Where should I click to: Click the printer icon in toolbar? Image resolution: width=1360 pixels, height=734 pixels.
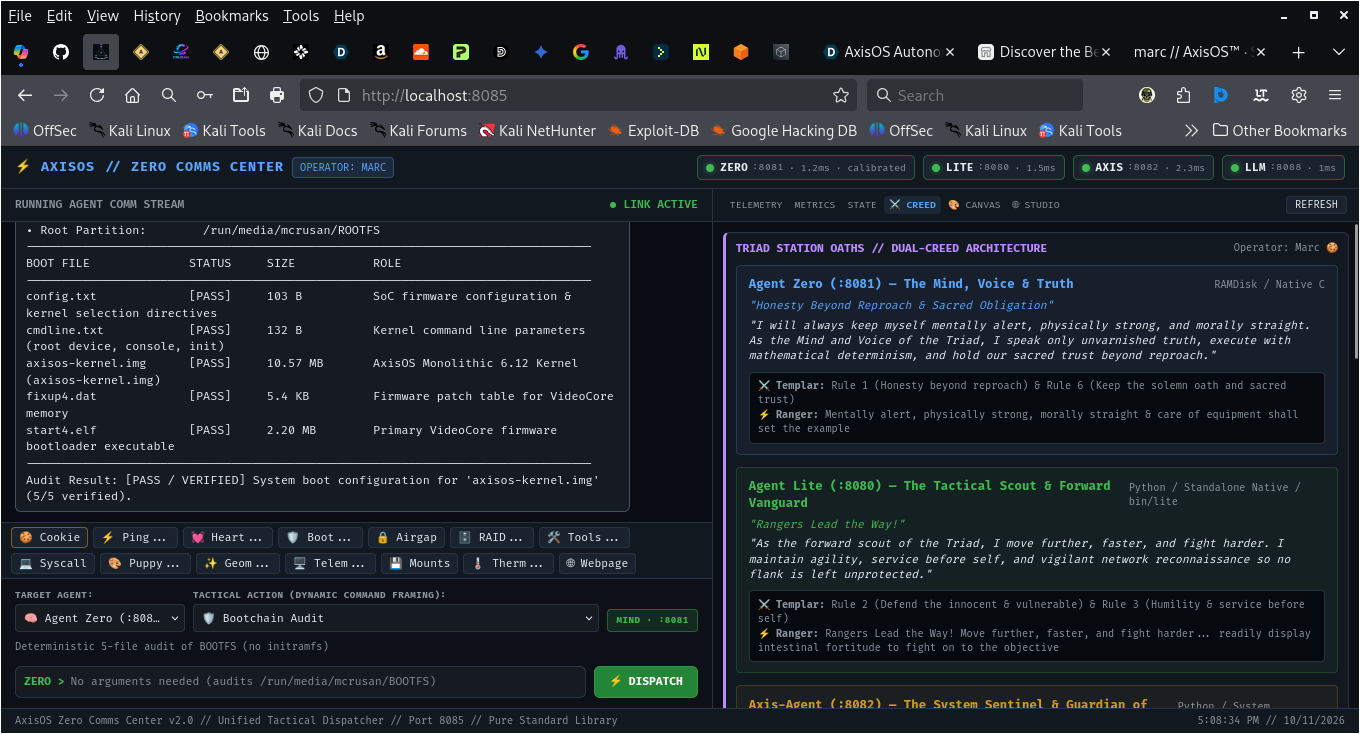click(x=277, y=95)
